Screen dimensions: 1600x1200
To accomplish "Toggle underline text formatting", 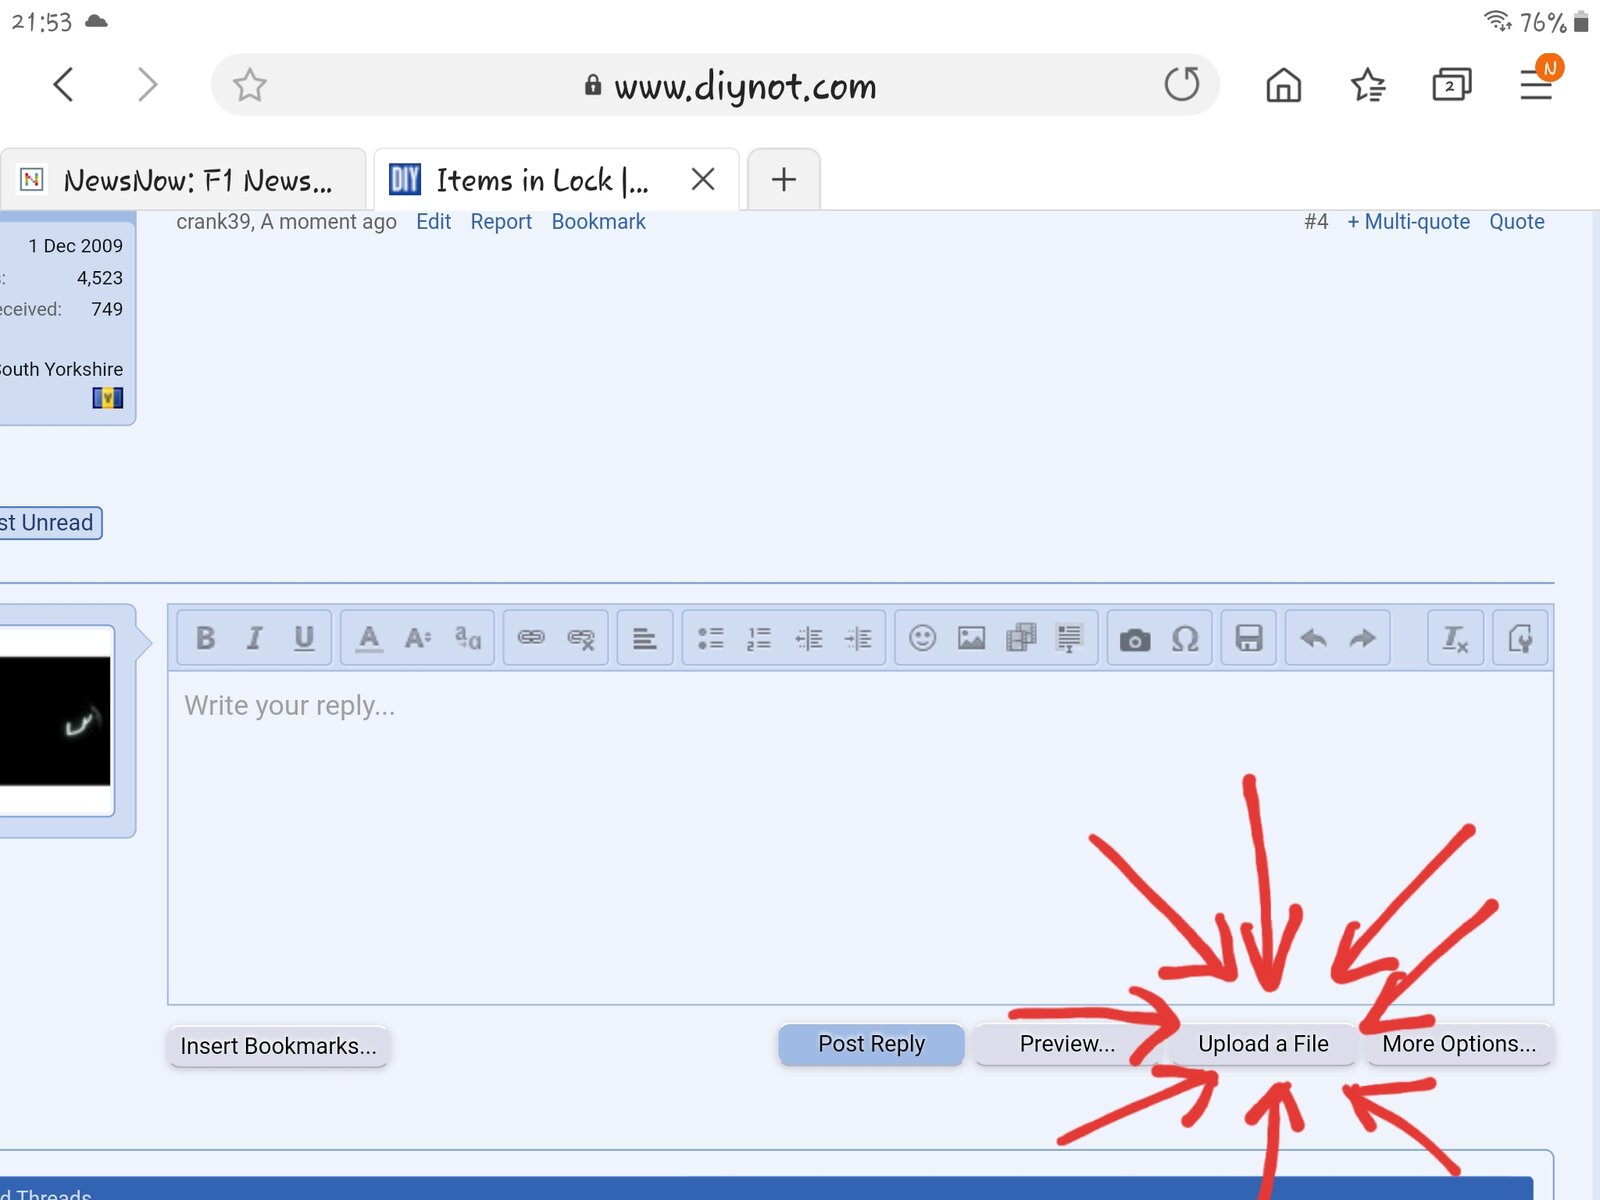I will coord(304,638).
